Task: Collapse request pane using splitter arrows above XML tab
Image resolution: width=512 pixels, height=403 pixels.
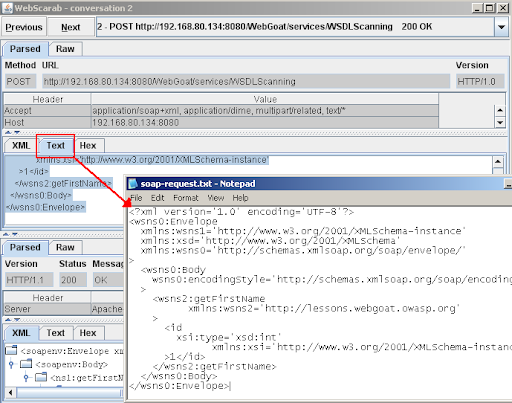Action: pyautogui.click(x=13, y=132)
